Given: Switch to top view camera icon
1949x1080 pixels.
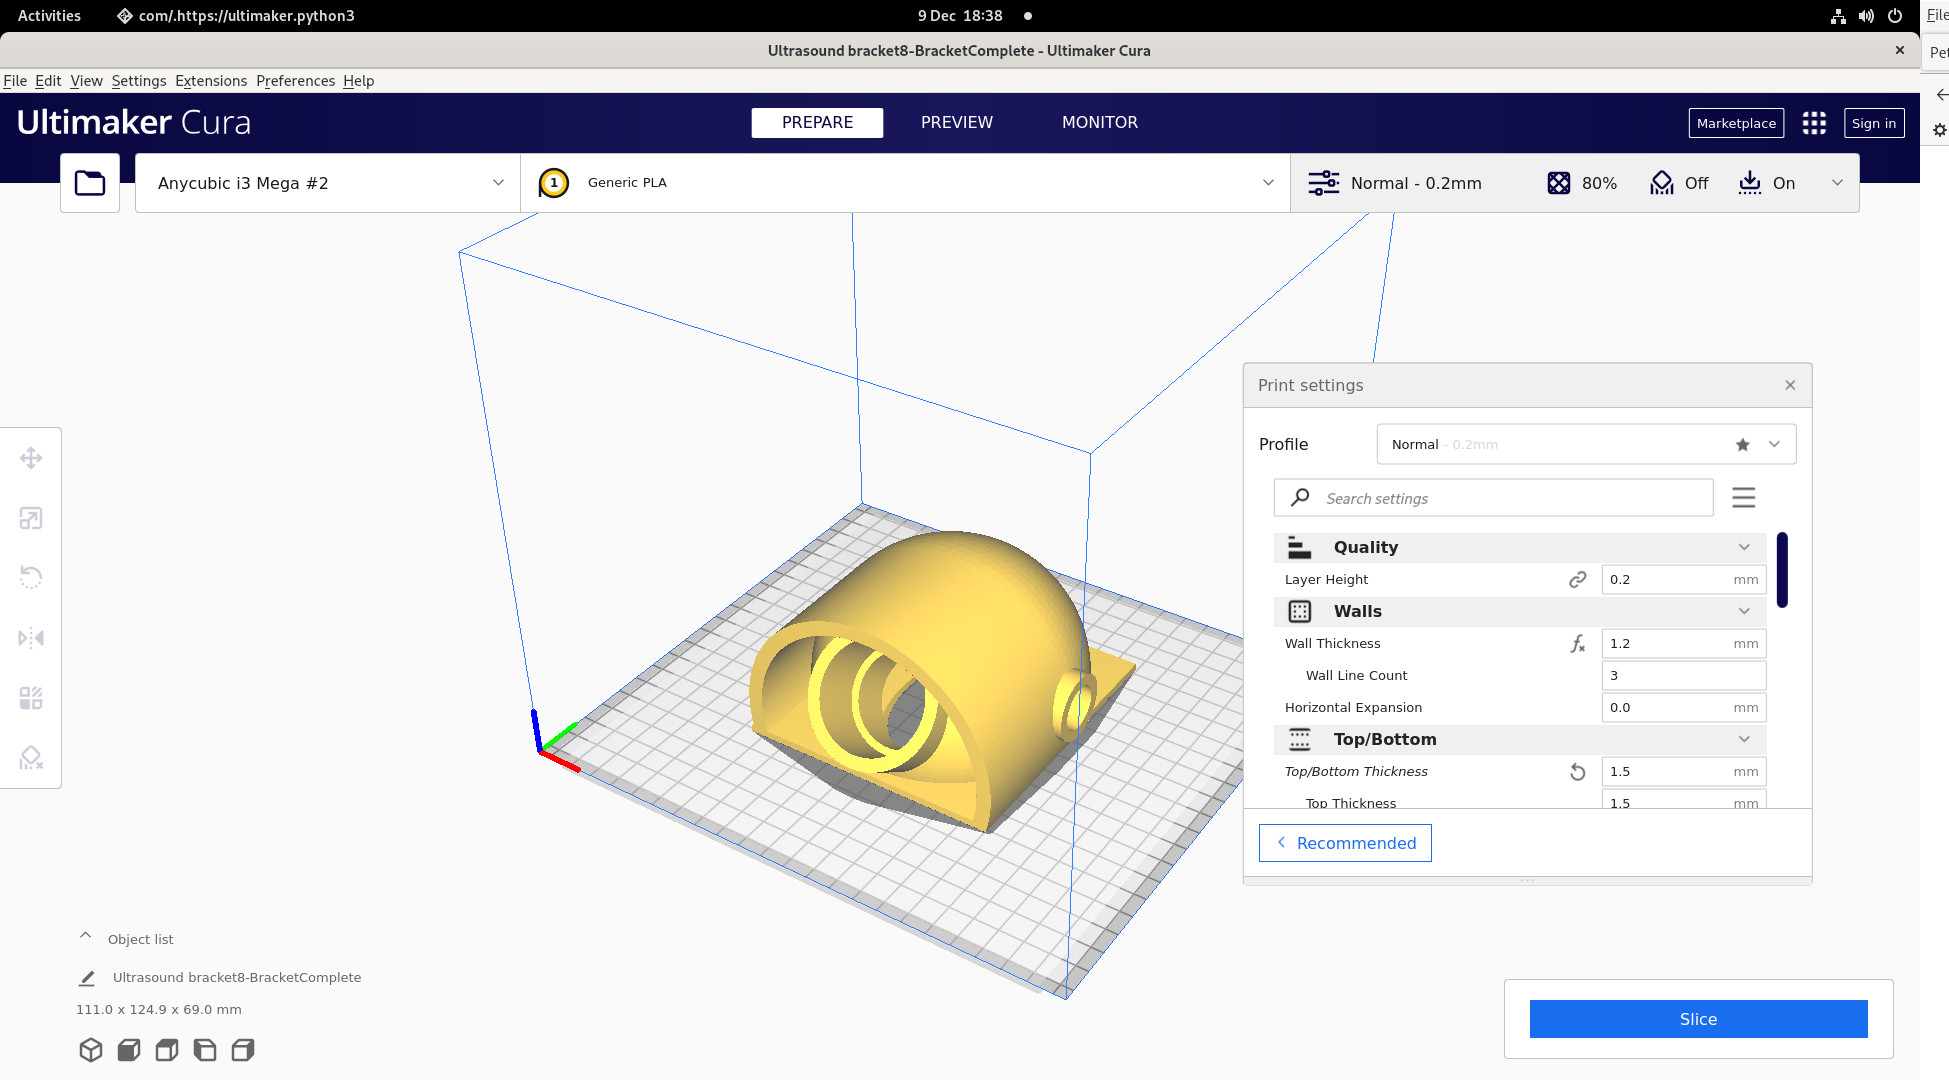Looking at the screenshot, I should pyautogui.click(x=167, y=1050).
